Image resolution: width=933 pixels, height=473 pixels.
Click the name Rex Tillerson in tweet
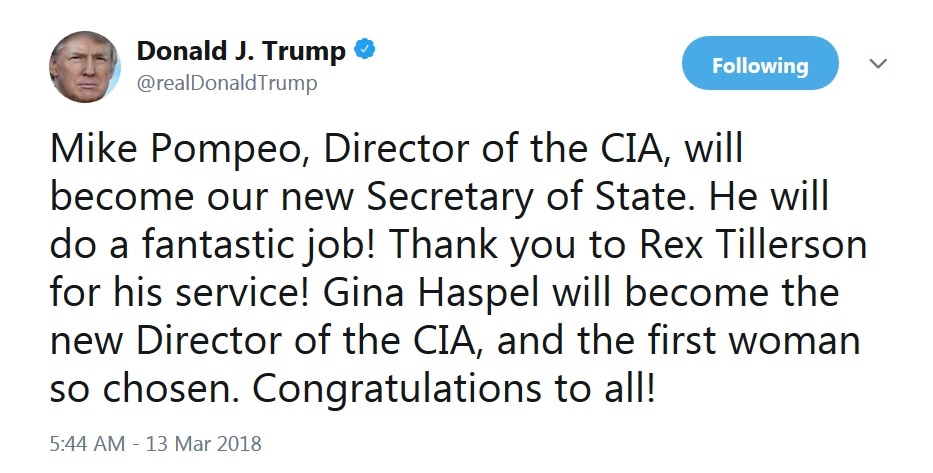(x=752, y=245)
